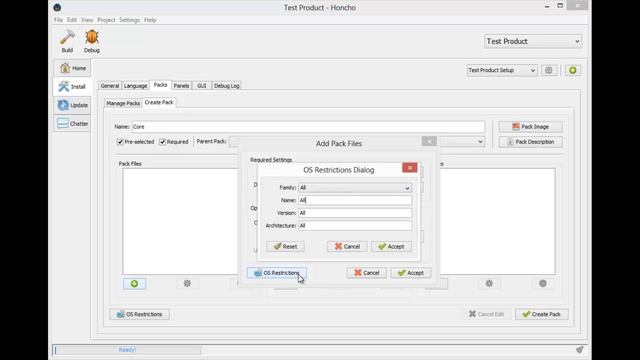Viewport: 640px width, 360px height.
Task: Switch to the Manage Packs tab
Action: pyautogui.click(x=123, y=103)
